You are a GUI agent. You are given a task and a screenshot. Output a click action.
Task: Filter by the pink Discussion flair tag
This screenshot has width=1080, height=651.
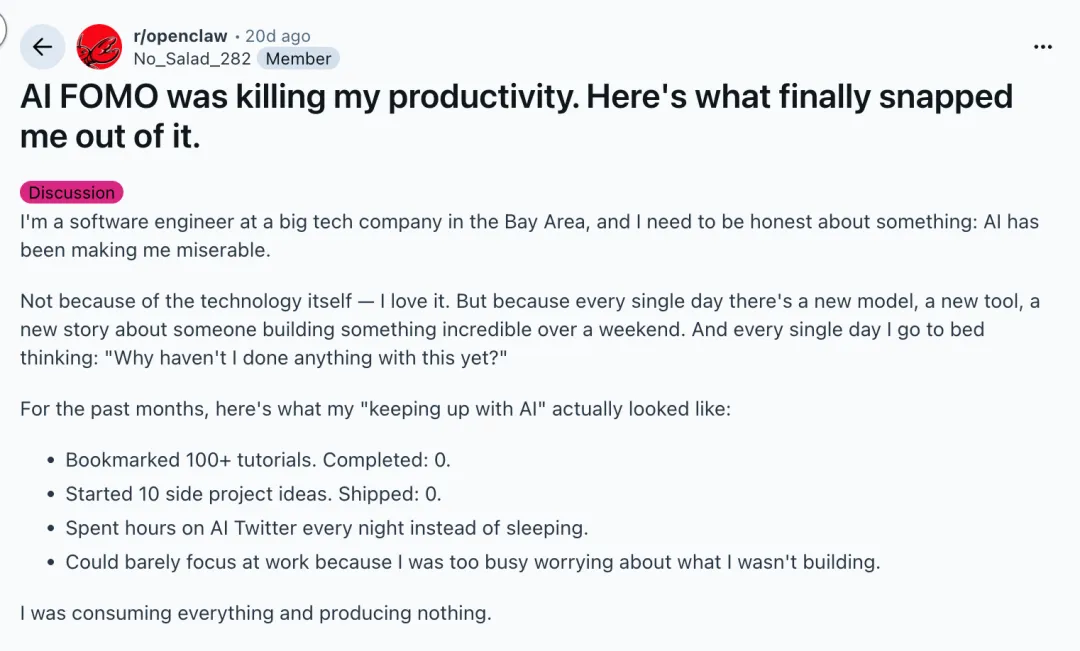pos(71,193)
